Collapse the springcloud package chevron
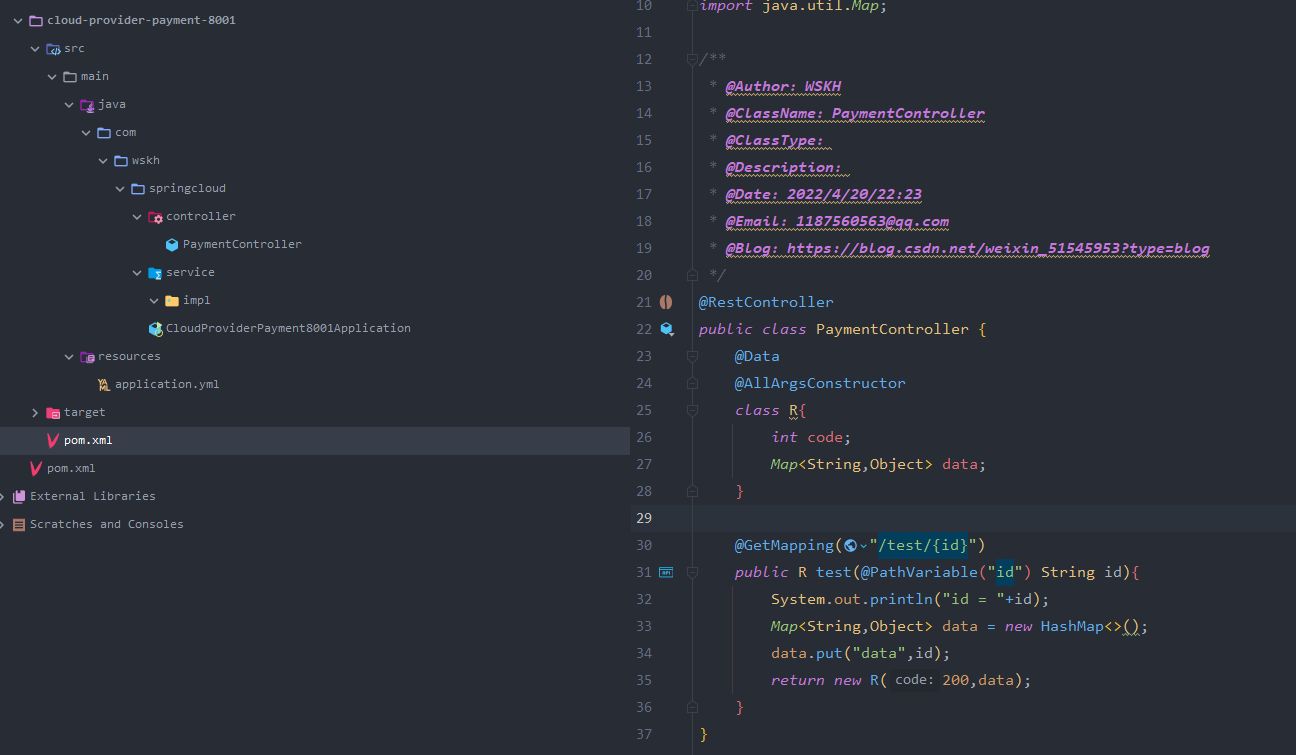This screenshot has height=755, width=1296. 120,188
